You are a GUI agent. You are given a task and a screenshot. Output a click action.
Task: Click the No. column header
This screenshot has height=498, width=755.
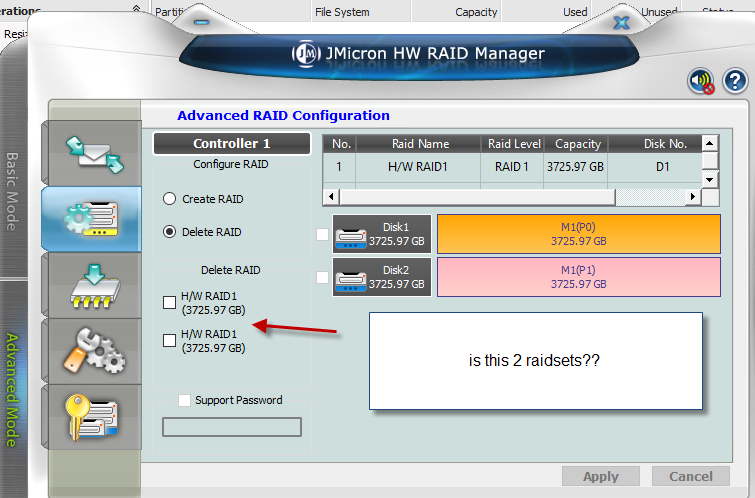(x=340, y=144)
